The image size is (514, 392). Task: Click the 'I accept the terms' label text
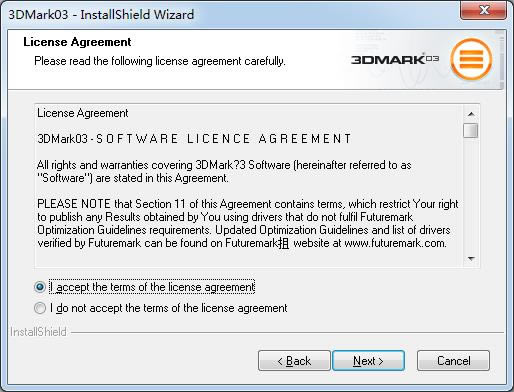point(152,287)
